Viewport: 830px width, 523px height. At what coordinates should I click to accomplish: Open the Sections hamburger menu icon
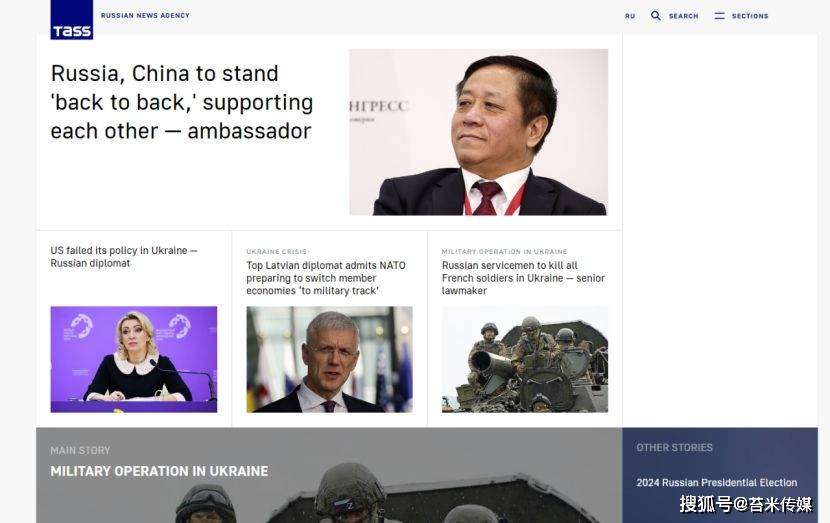coord(719,16)
